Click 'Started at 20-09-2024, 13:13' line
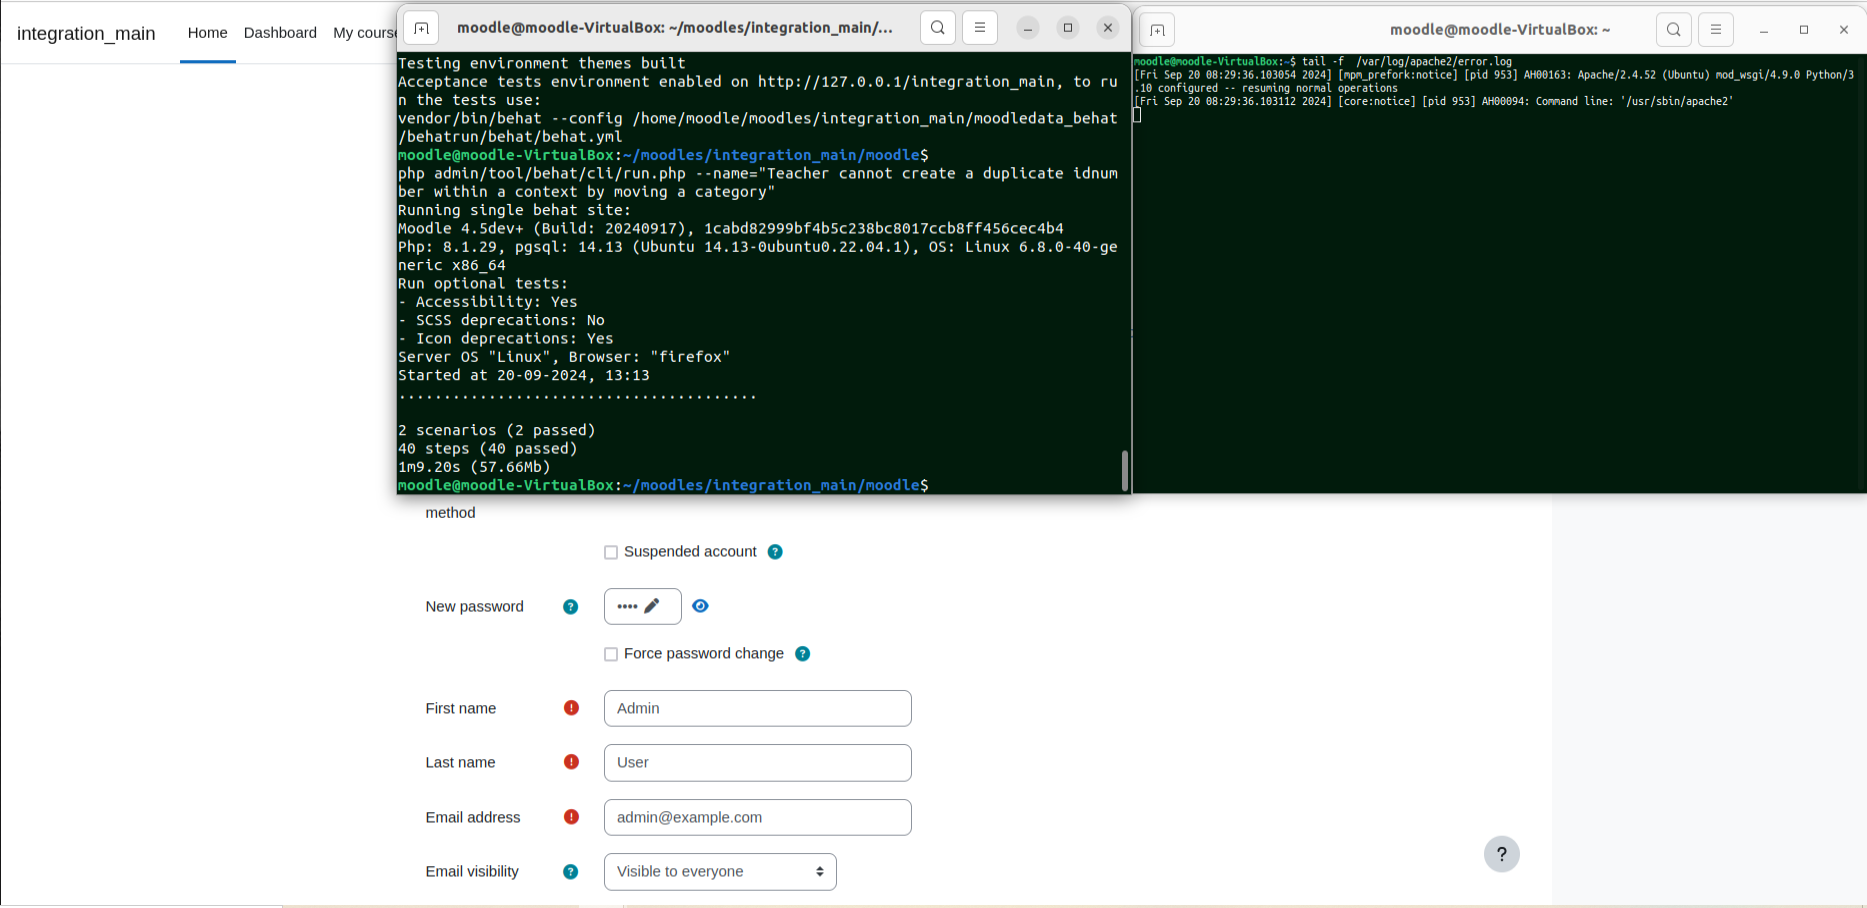This screenshot has height=908, width=1867. pyautogui.click(x=524, y=375)
